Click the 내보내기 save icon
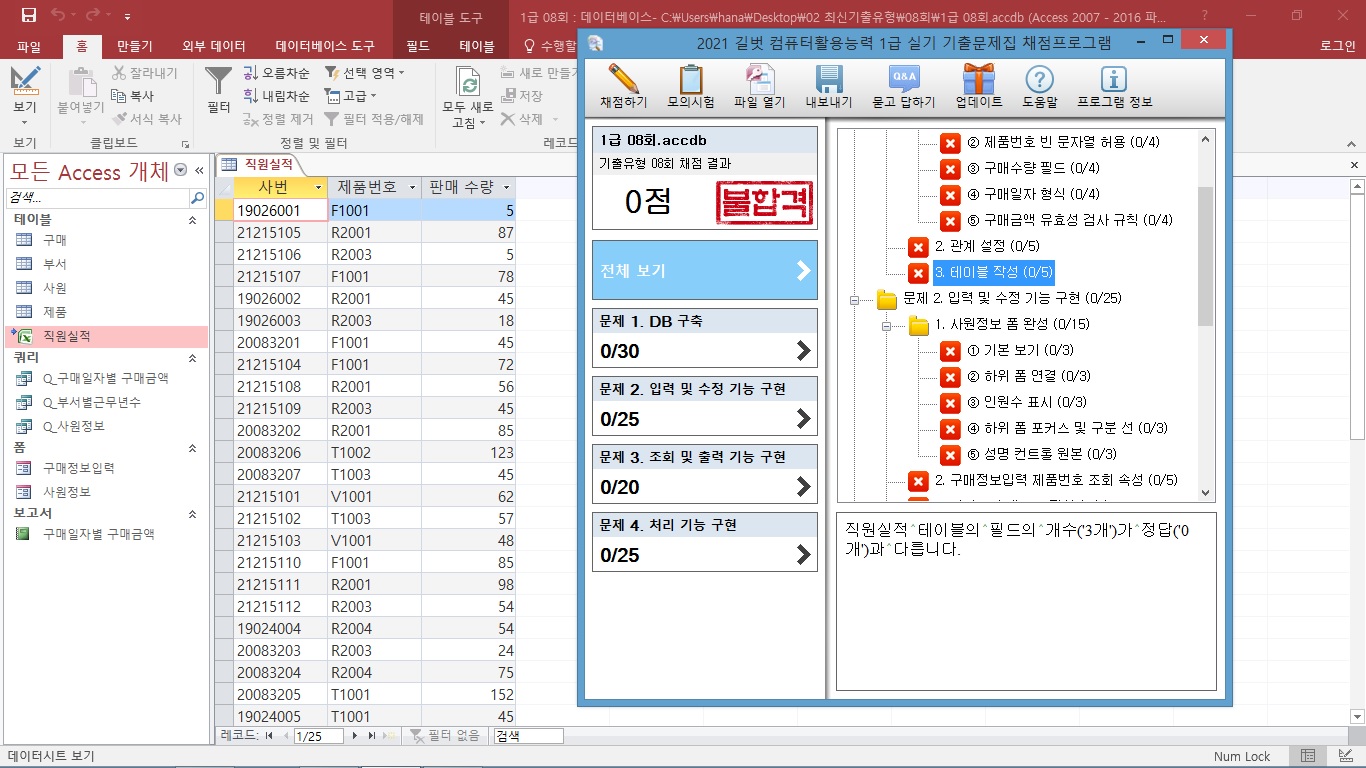Viewport: 1366px width, 768px height. click(x=828, y=80)
